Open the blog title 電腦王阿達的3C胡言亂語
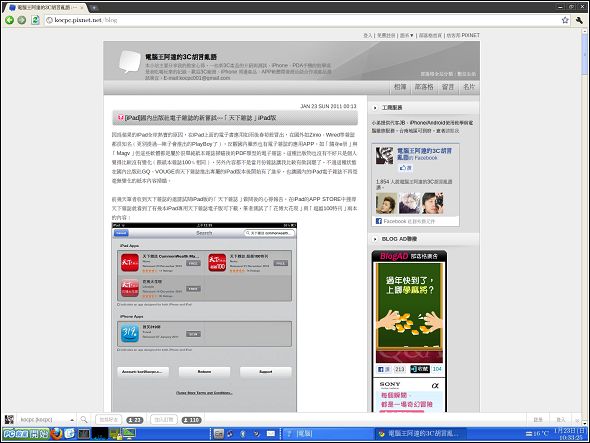Image resolution: width=590 pixels, height=443 pixels. click(x=181, y=57)
